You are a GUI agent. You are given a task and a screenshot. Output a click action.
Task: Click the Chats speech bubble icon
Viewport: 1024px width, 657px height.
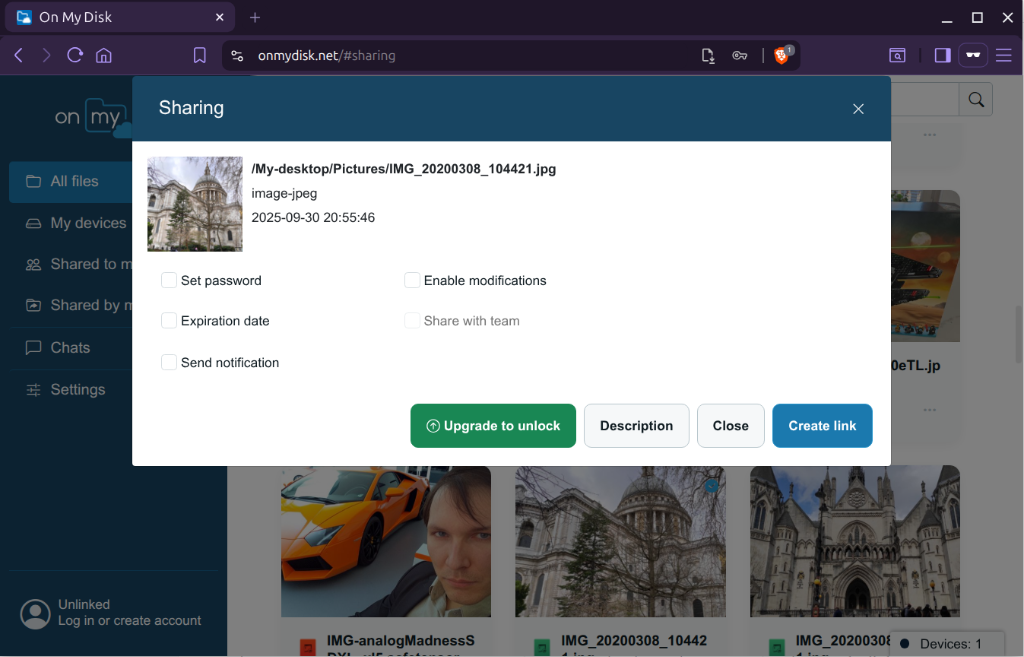(33, 348)
